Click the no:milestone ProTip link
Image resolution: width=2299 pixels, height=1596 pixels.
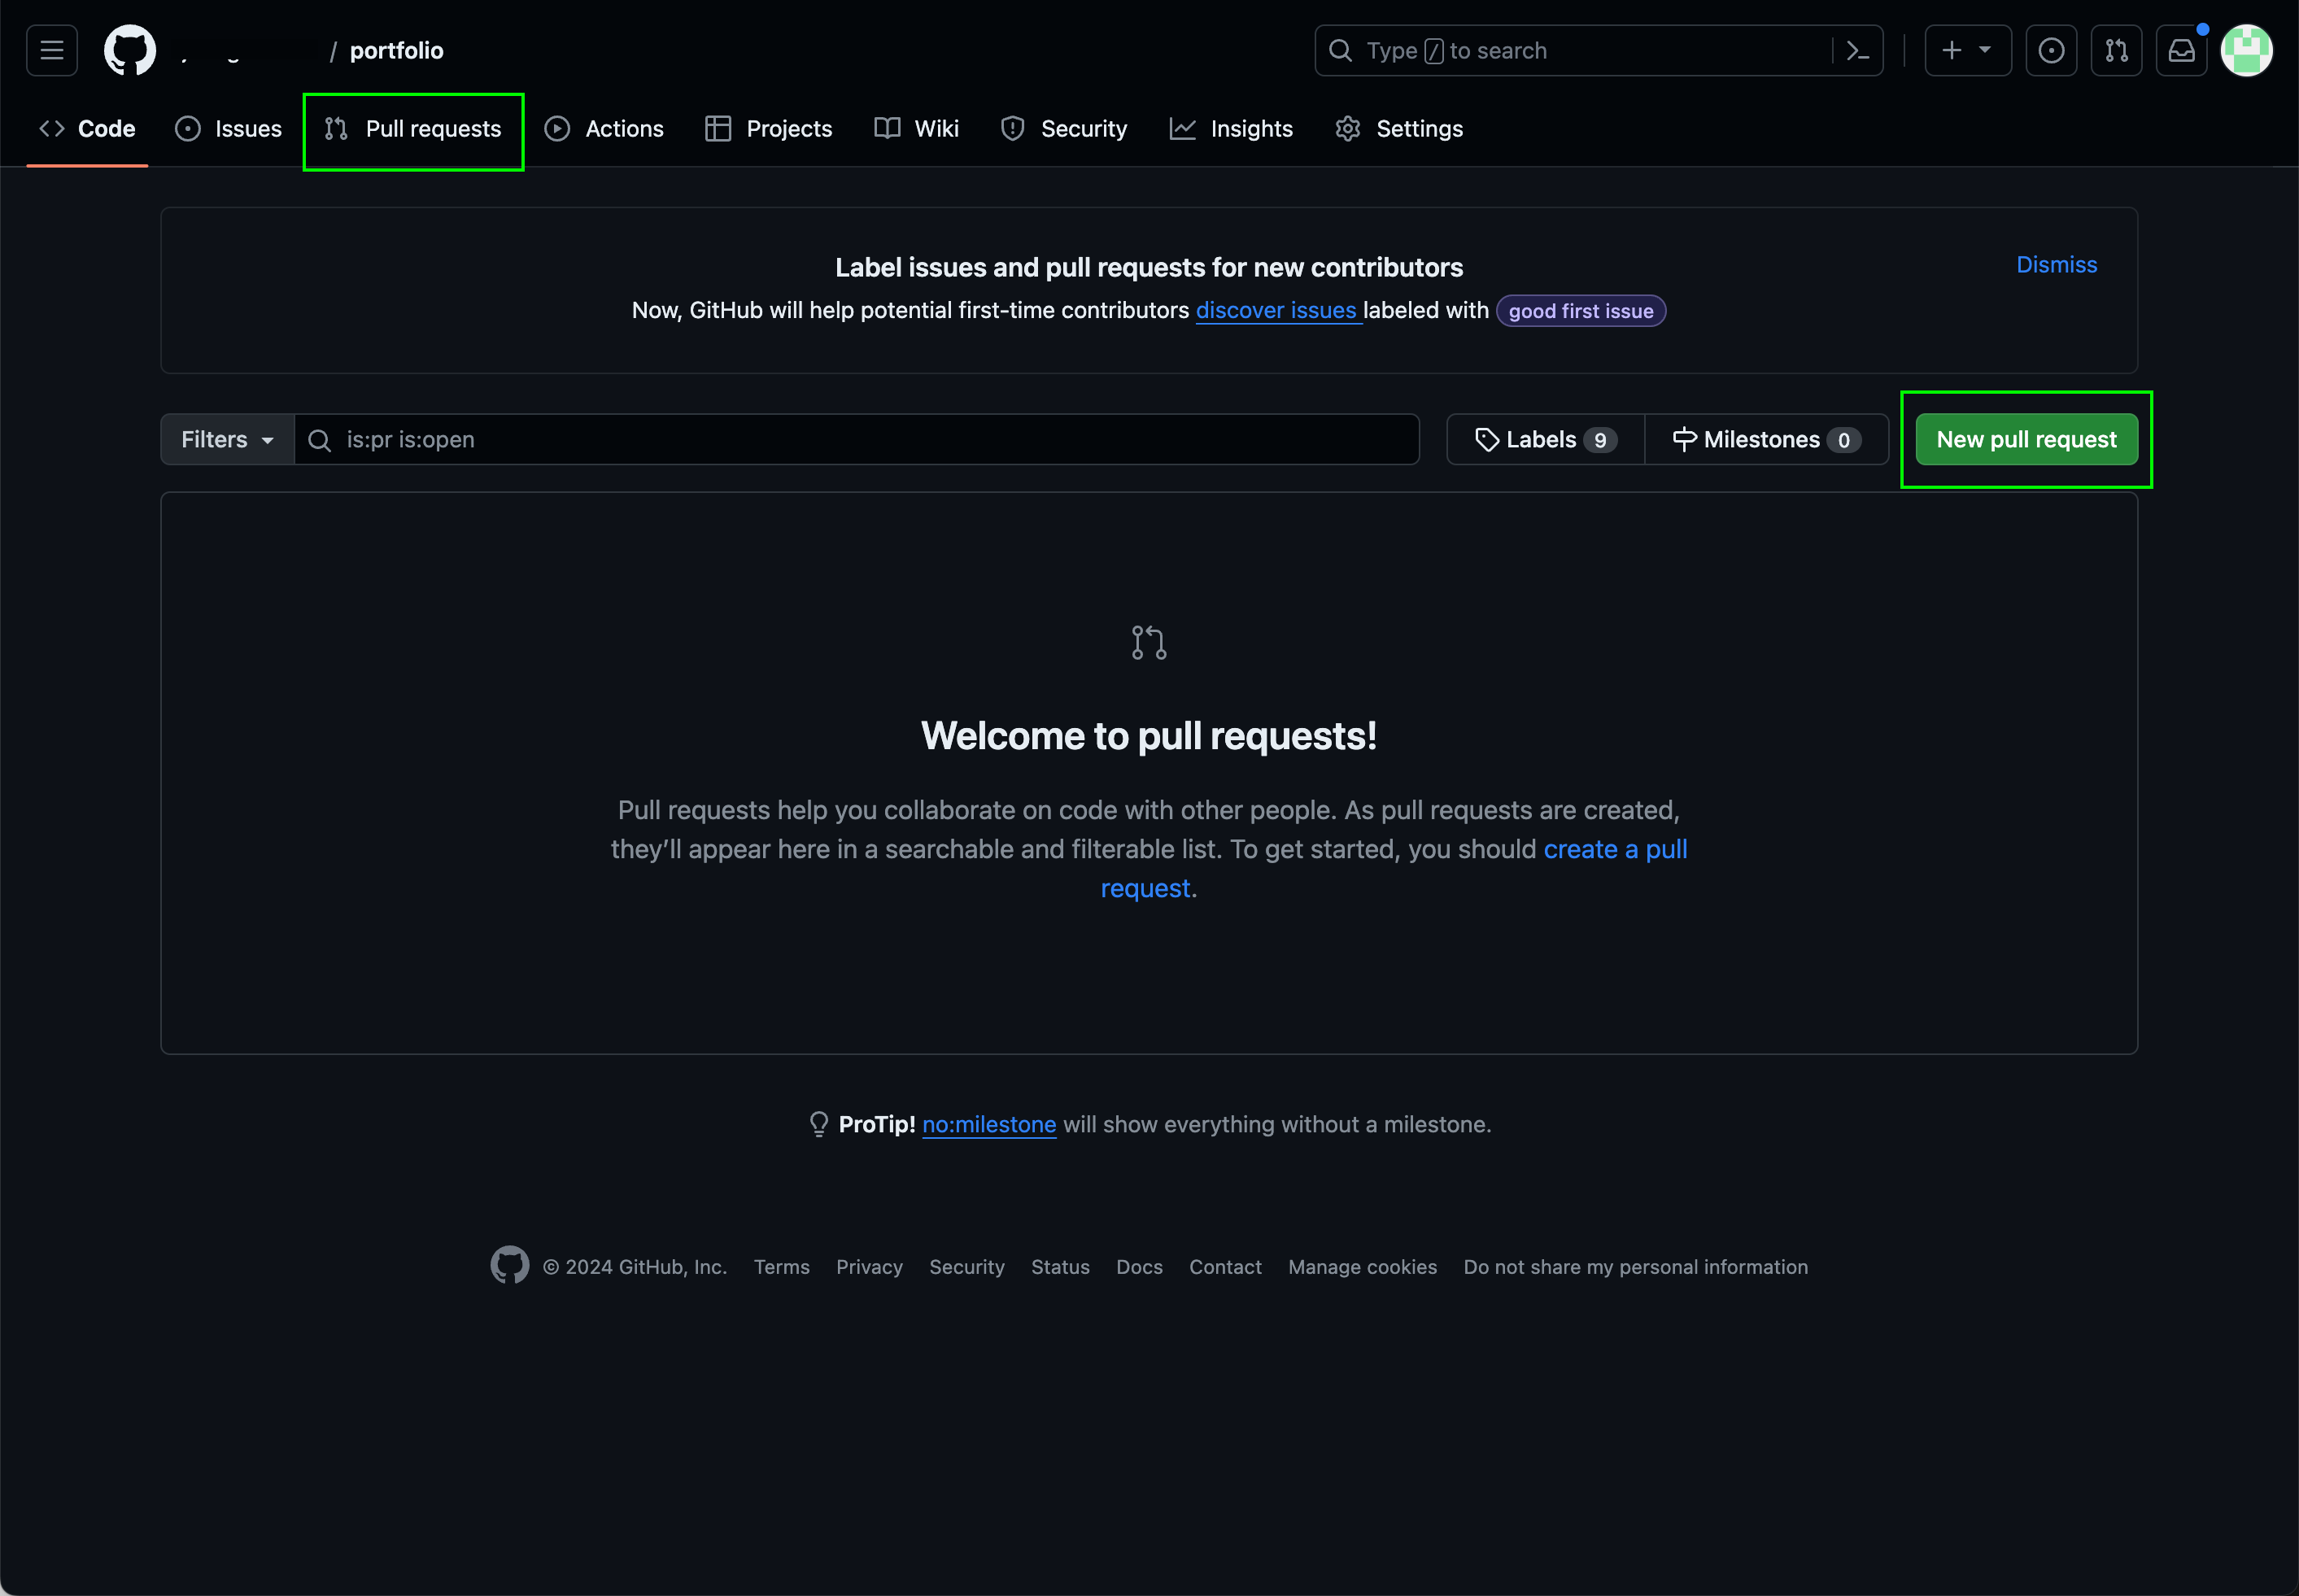988,1124
